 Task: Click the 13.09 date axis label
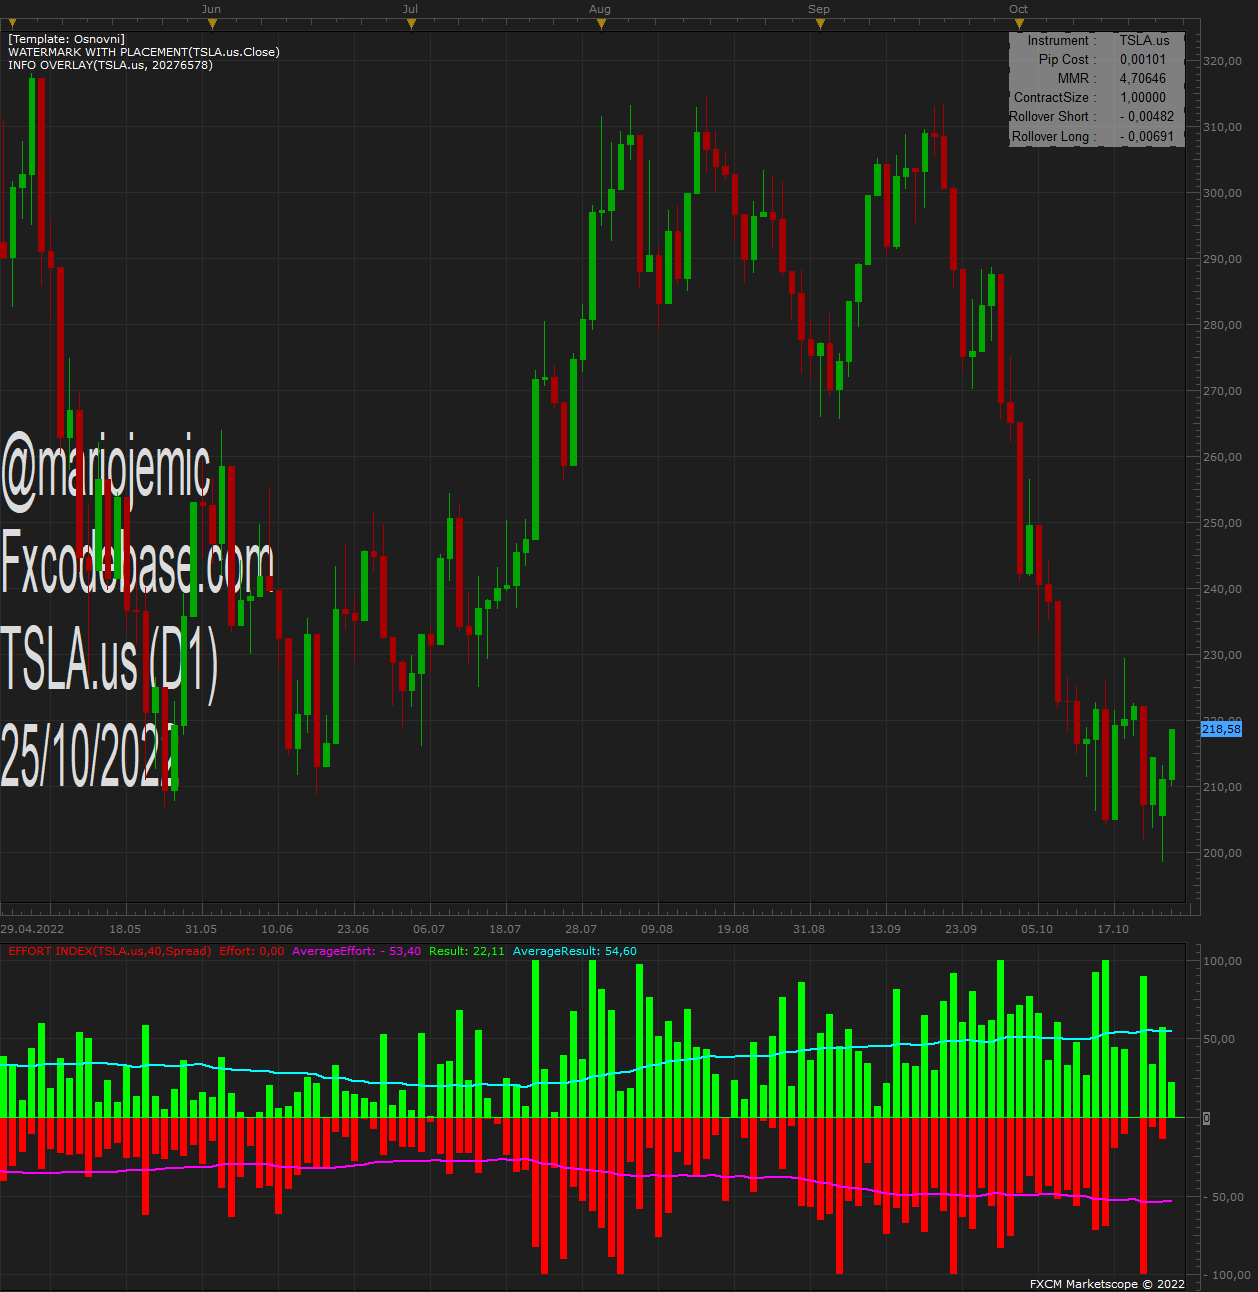click(885, 929)
